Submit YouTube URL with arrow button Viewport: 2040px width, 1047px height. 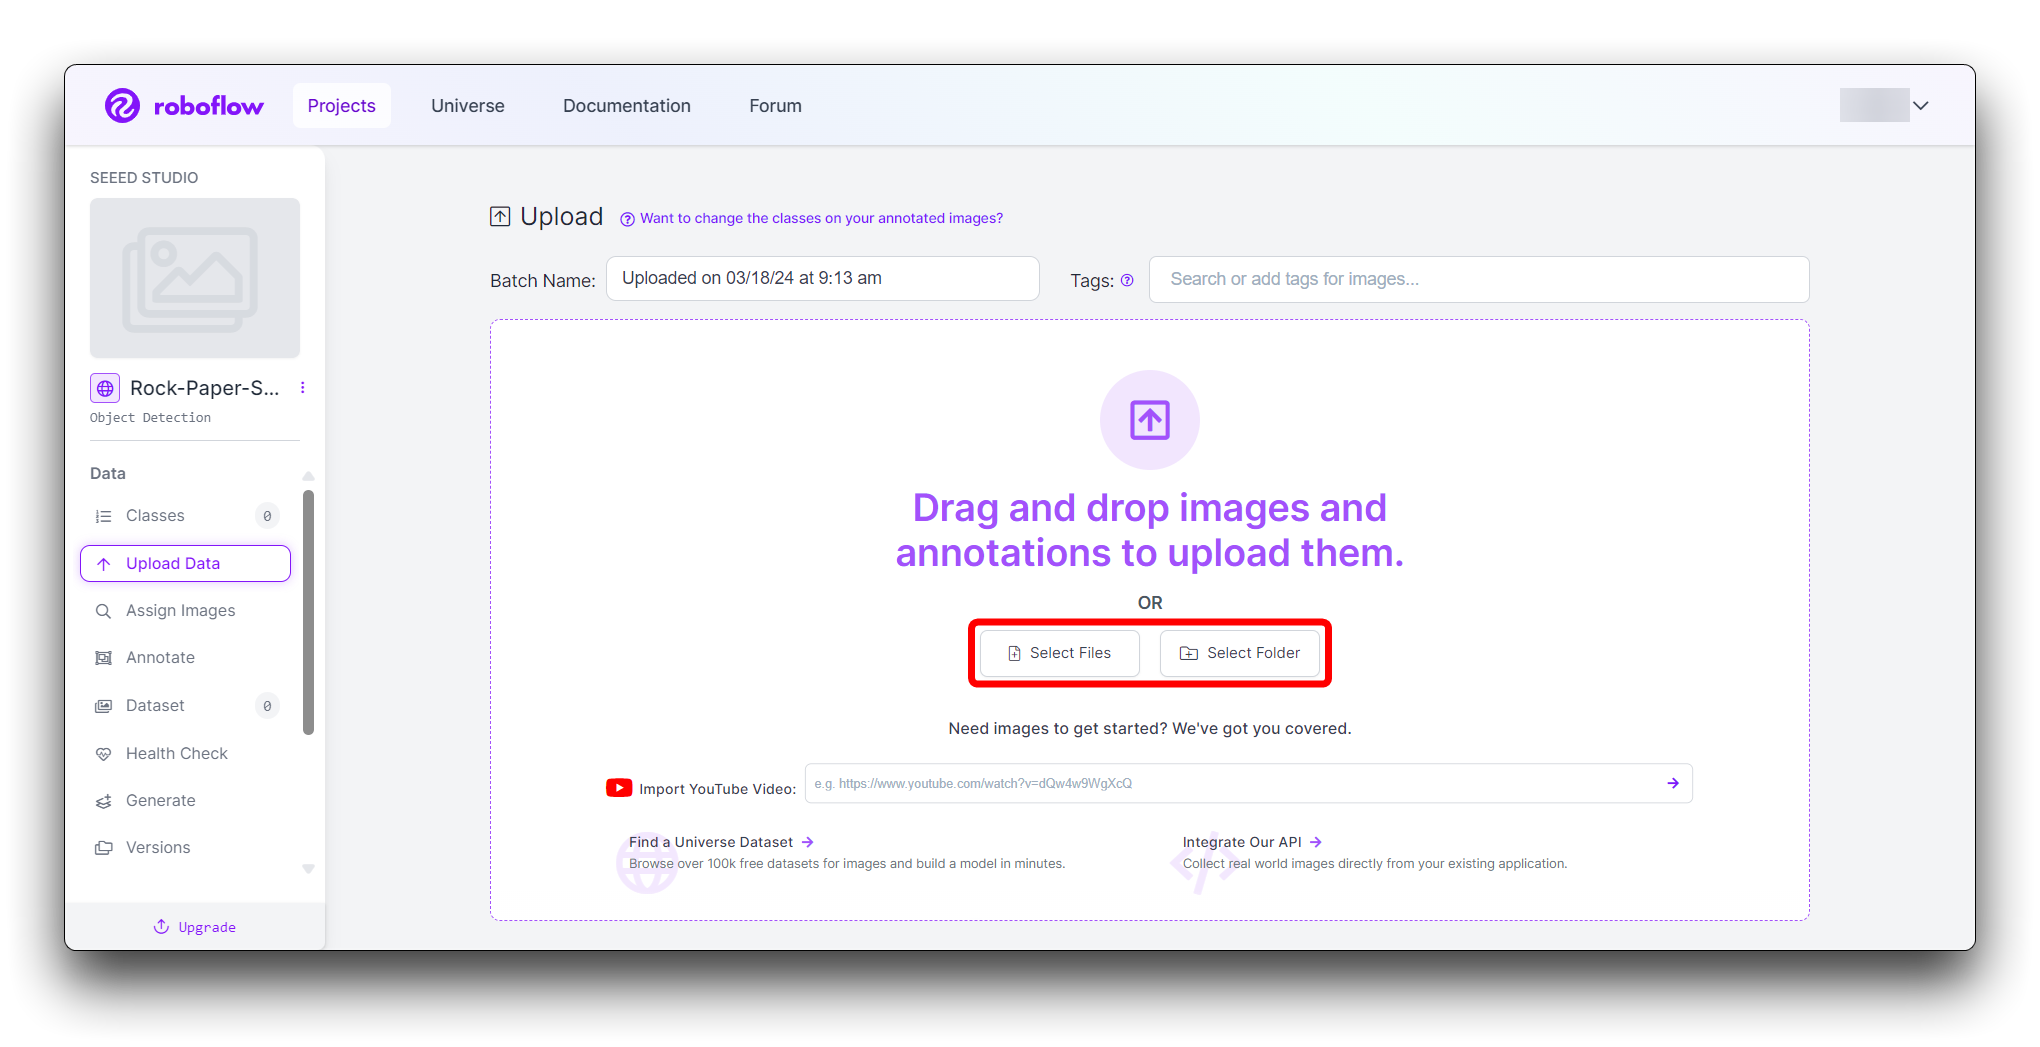click(1673, 783)
